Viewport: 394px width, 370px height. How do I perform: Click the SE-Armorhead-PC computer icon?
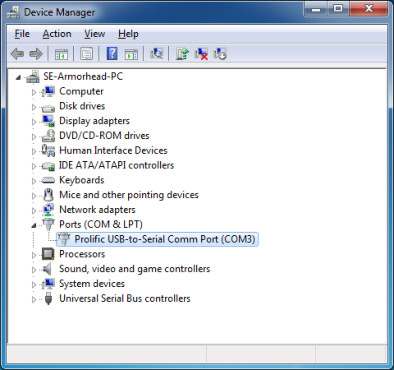click(33, 77)
